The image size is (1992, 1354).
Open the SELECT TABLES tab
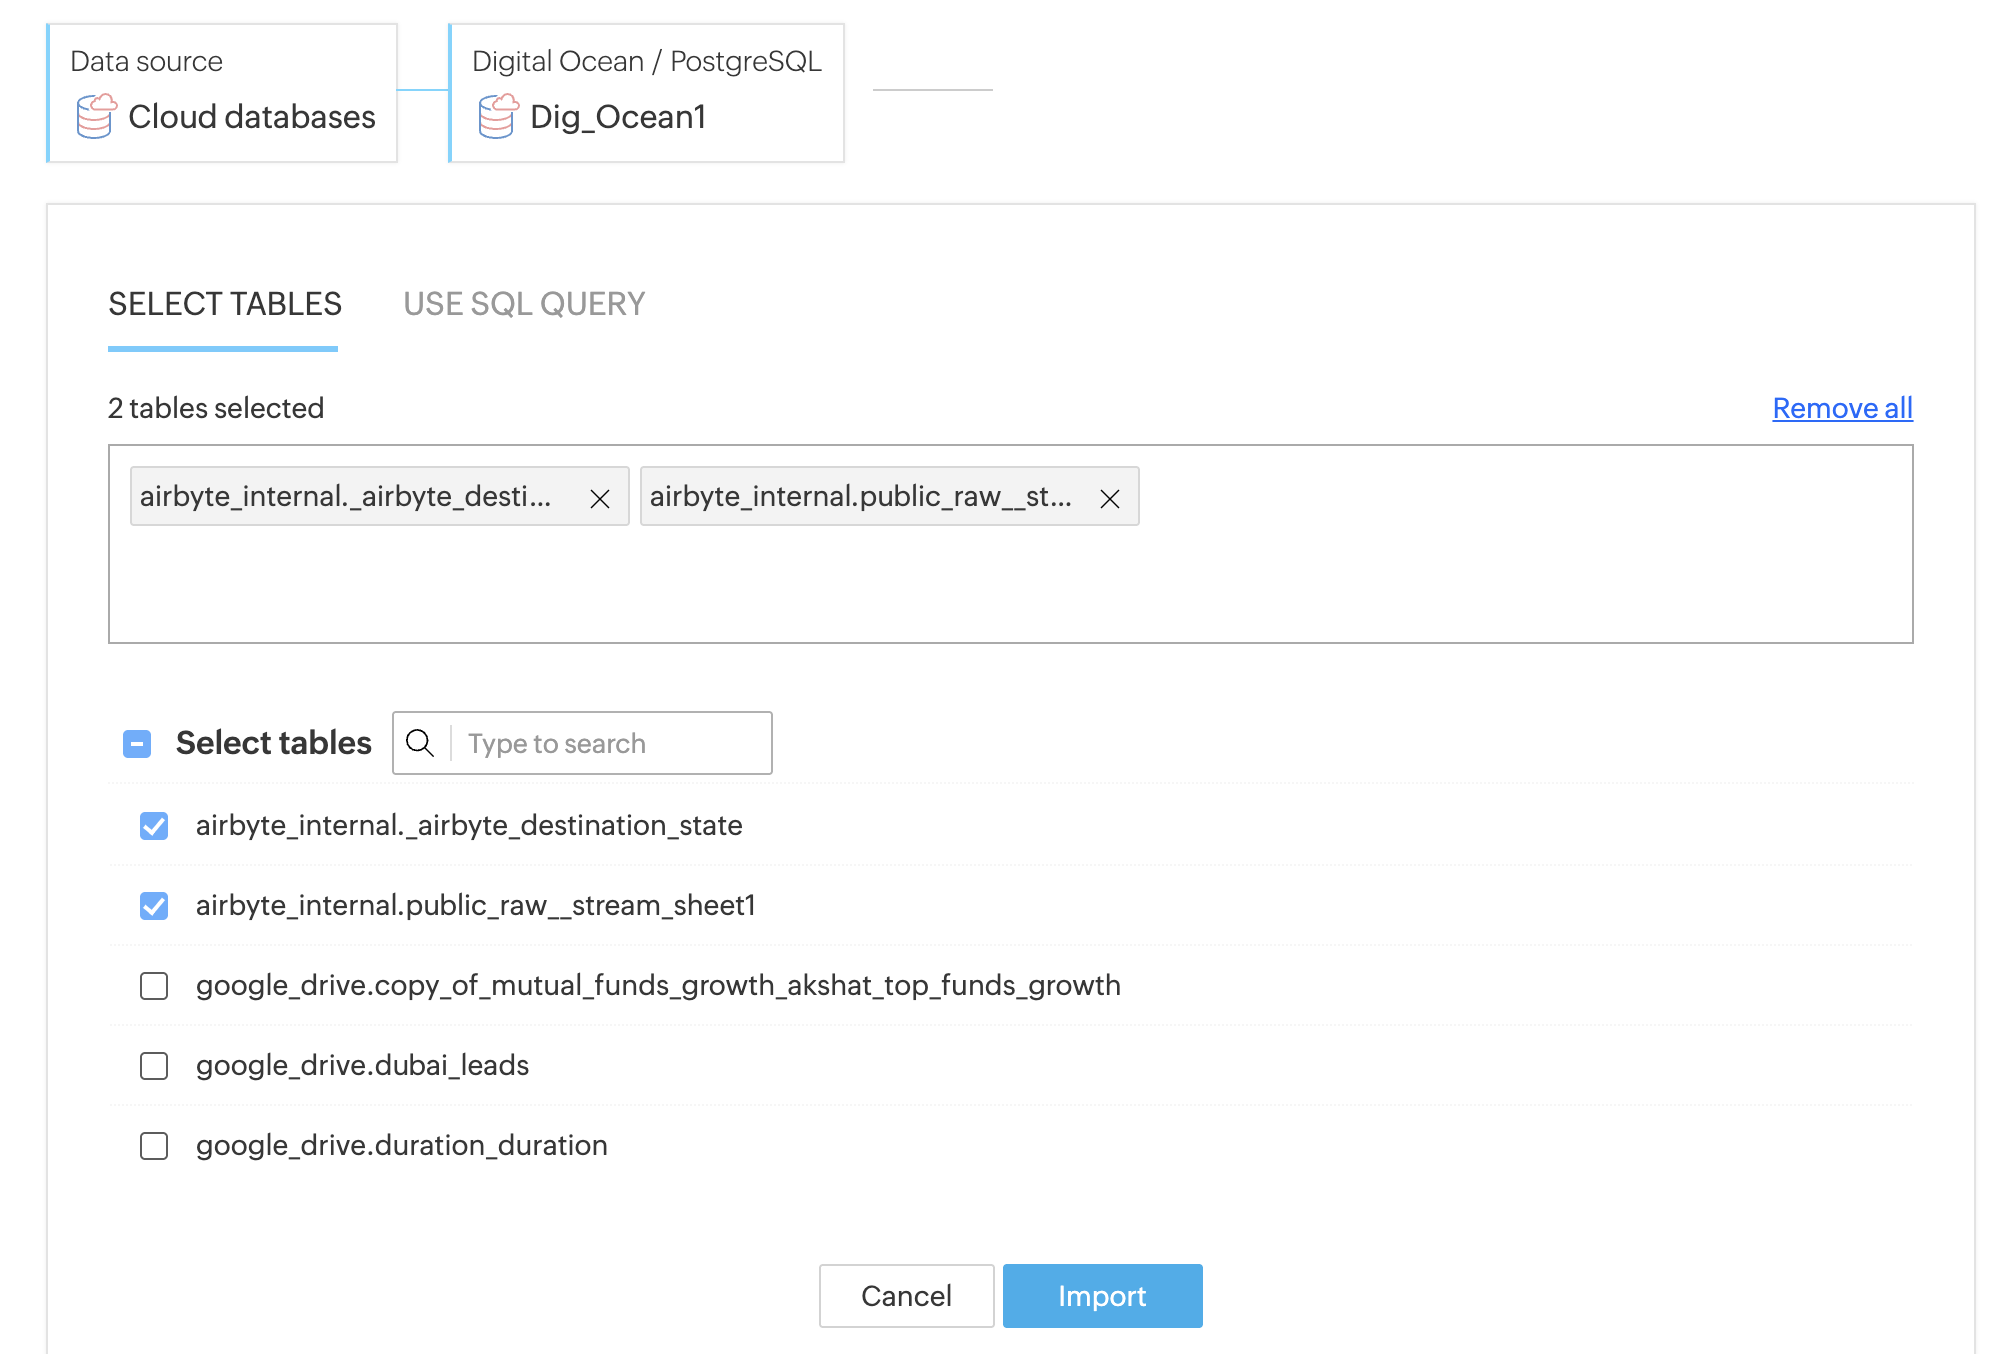point(224,304)
